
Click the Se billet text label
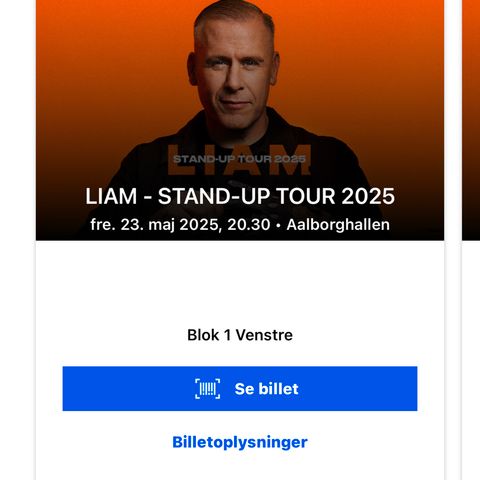click(266, 389)
